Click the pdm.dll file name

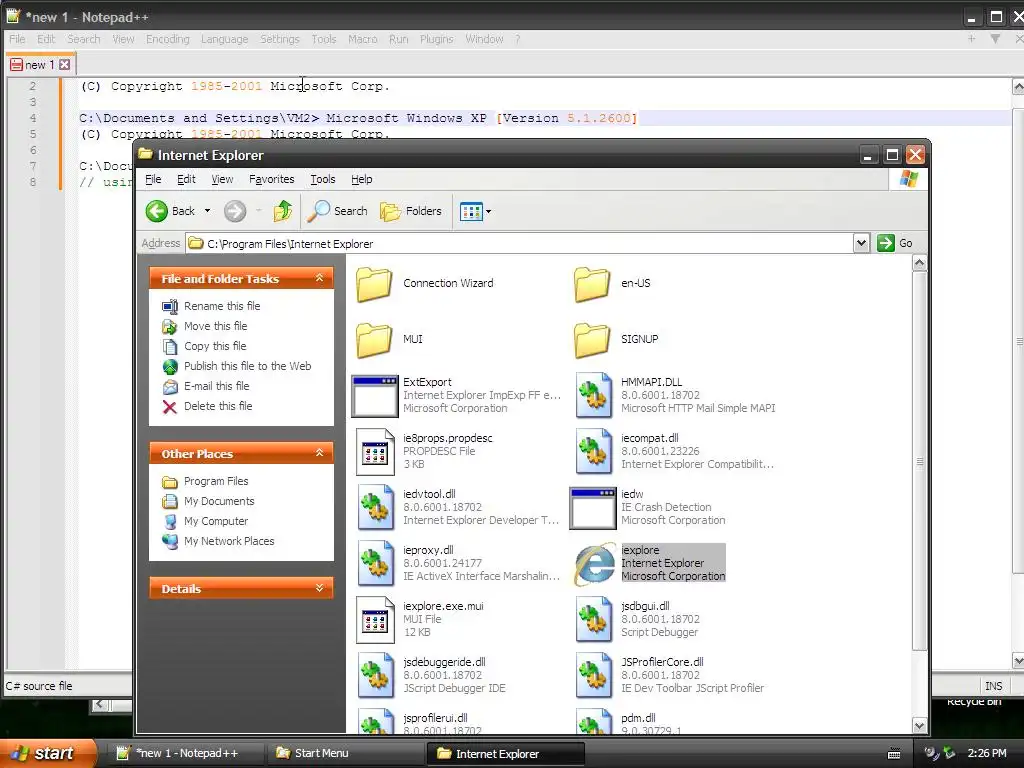[x=638, y=718]
